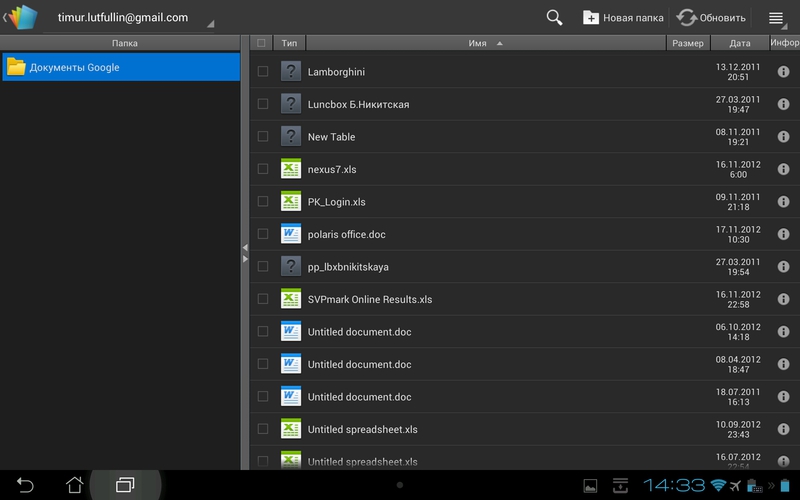Open the download notification icon

[x=620, y=486]
